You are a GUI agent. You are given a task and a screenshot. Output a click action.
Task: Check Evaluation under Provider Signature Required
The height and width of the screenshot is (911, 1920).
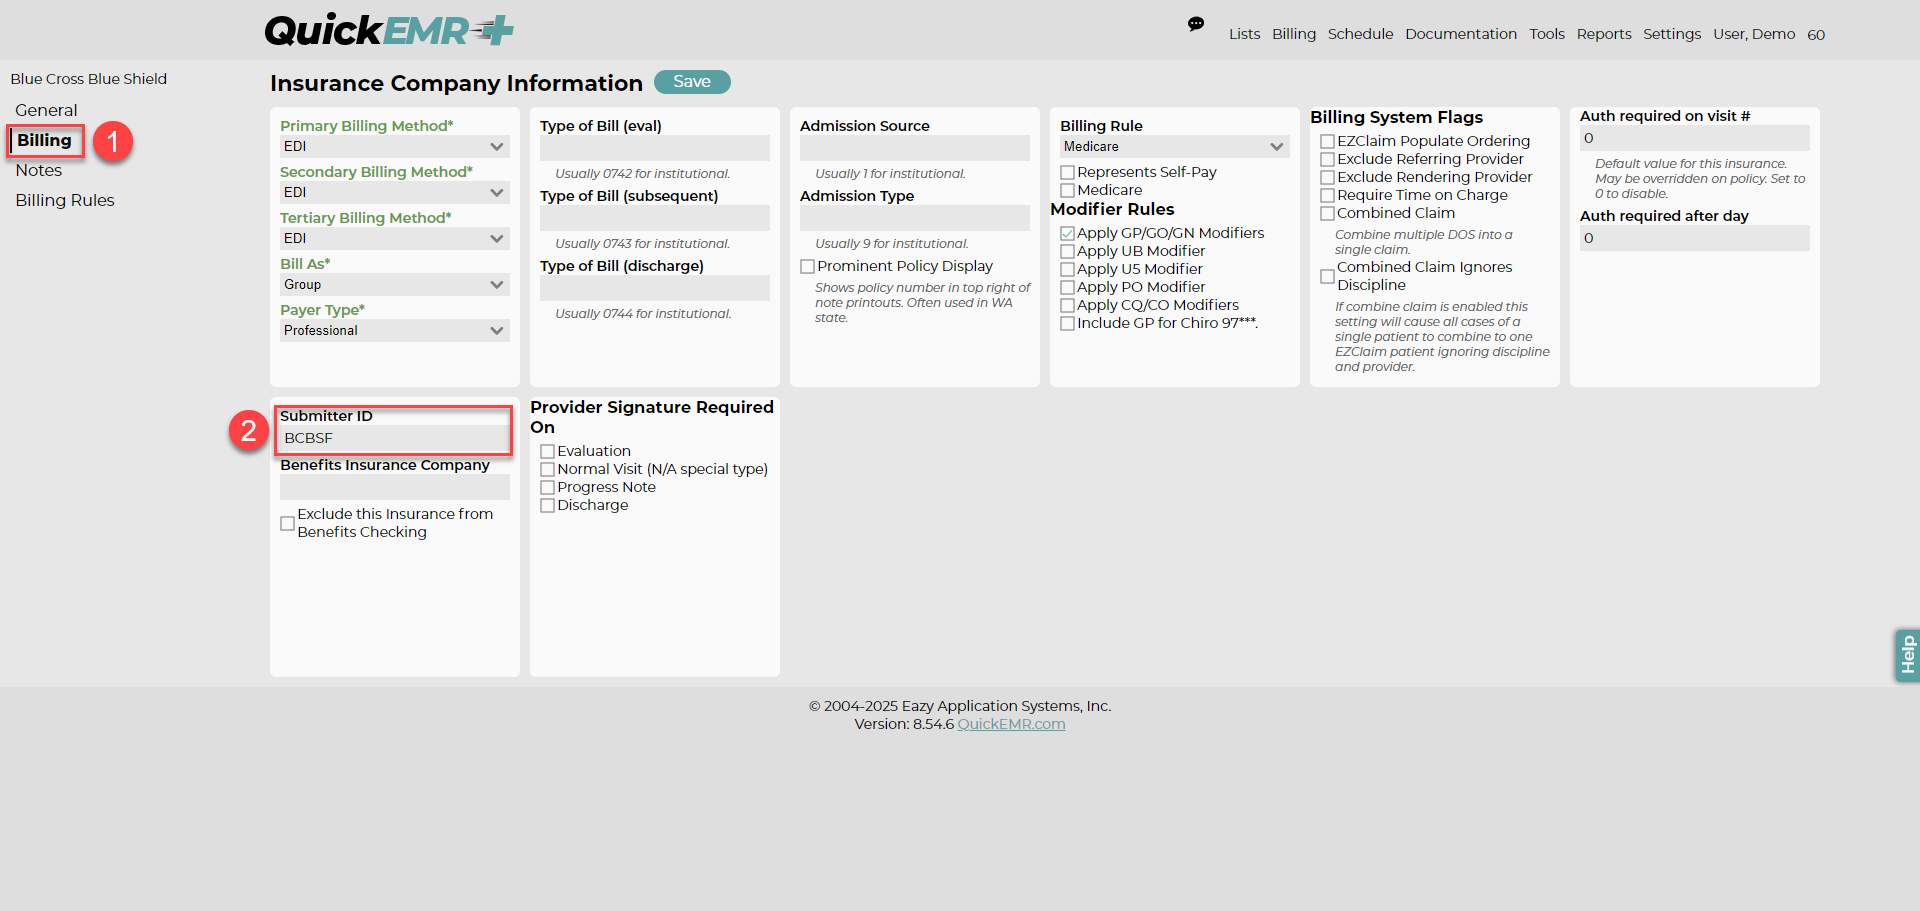point(548,452)
